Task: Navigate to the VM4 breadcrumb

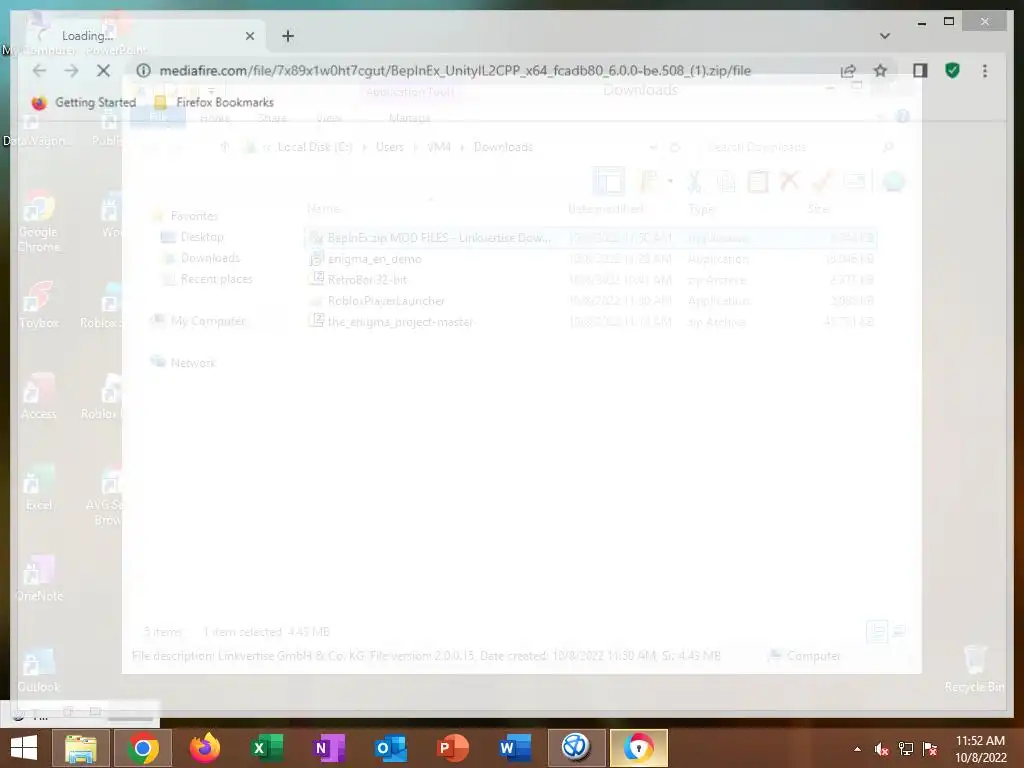Action: click(x=439, y=147)
